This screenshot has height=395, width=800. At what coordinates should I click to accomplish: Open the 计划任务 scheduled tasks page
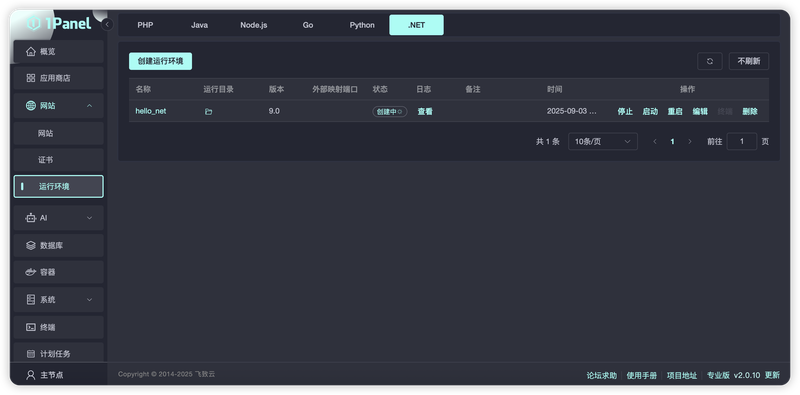click(59, 354)
